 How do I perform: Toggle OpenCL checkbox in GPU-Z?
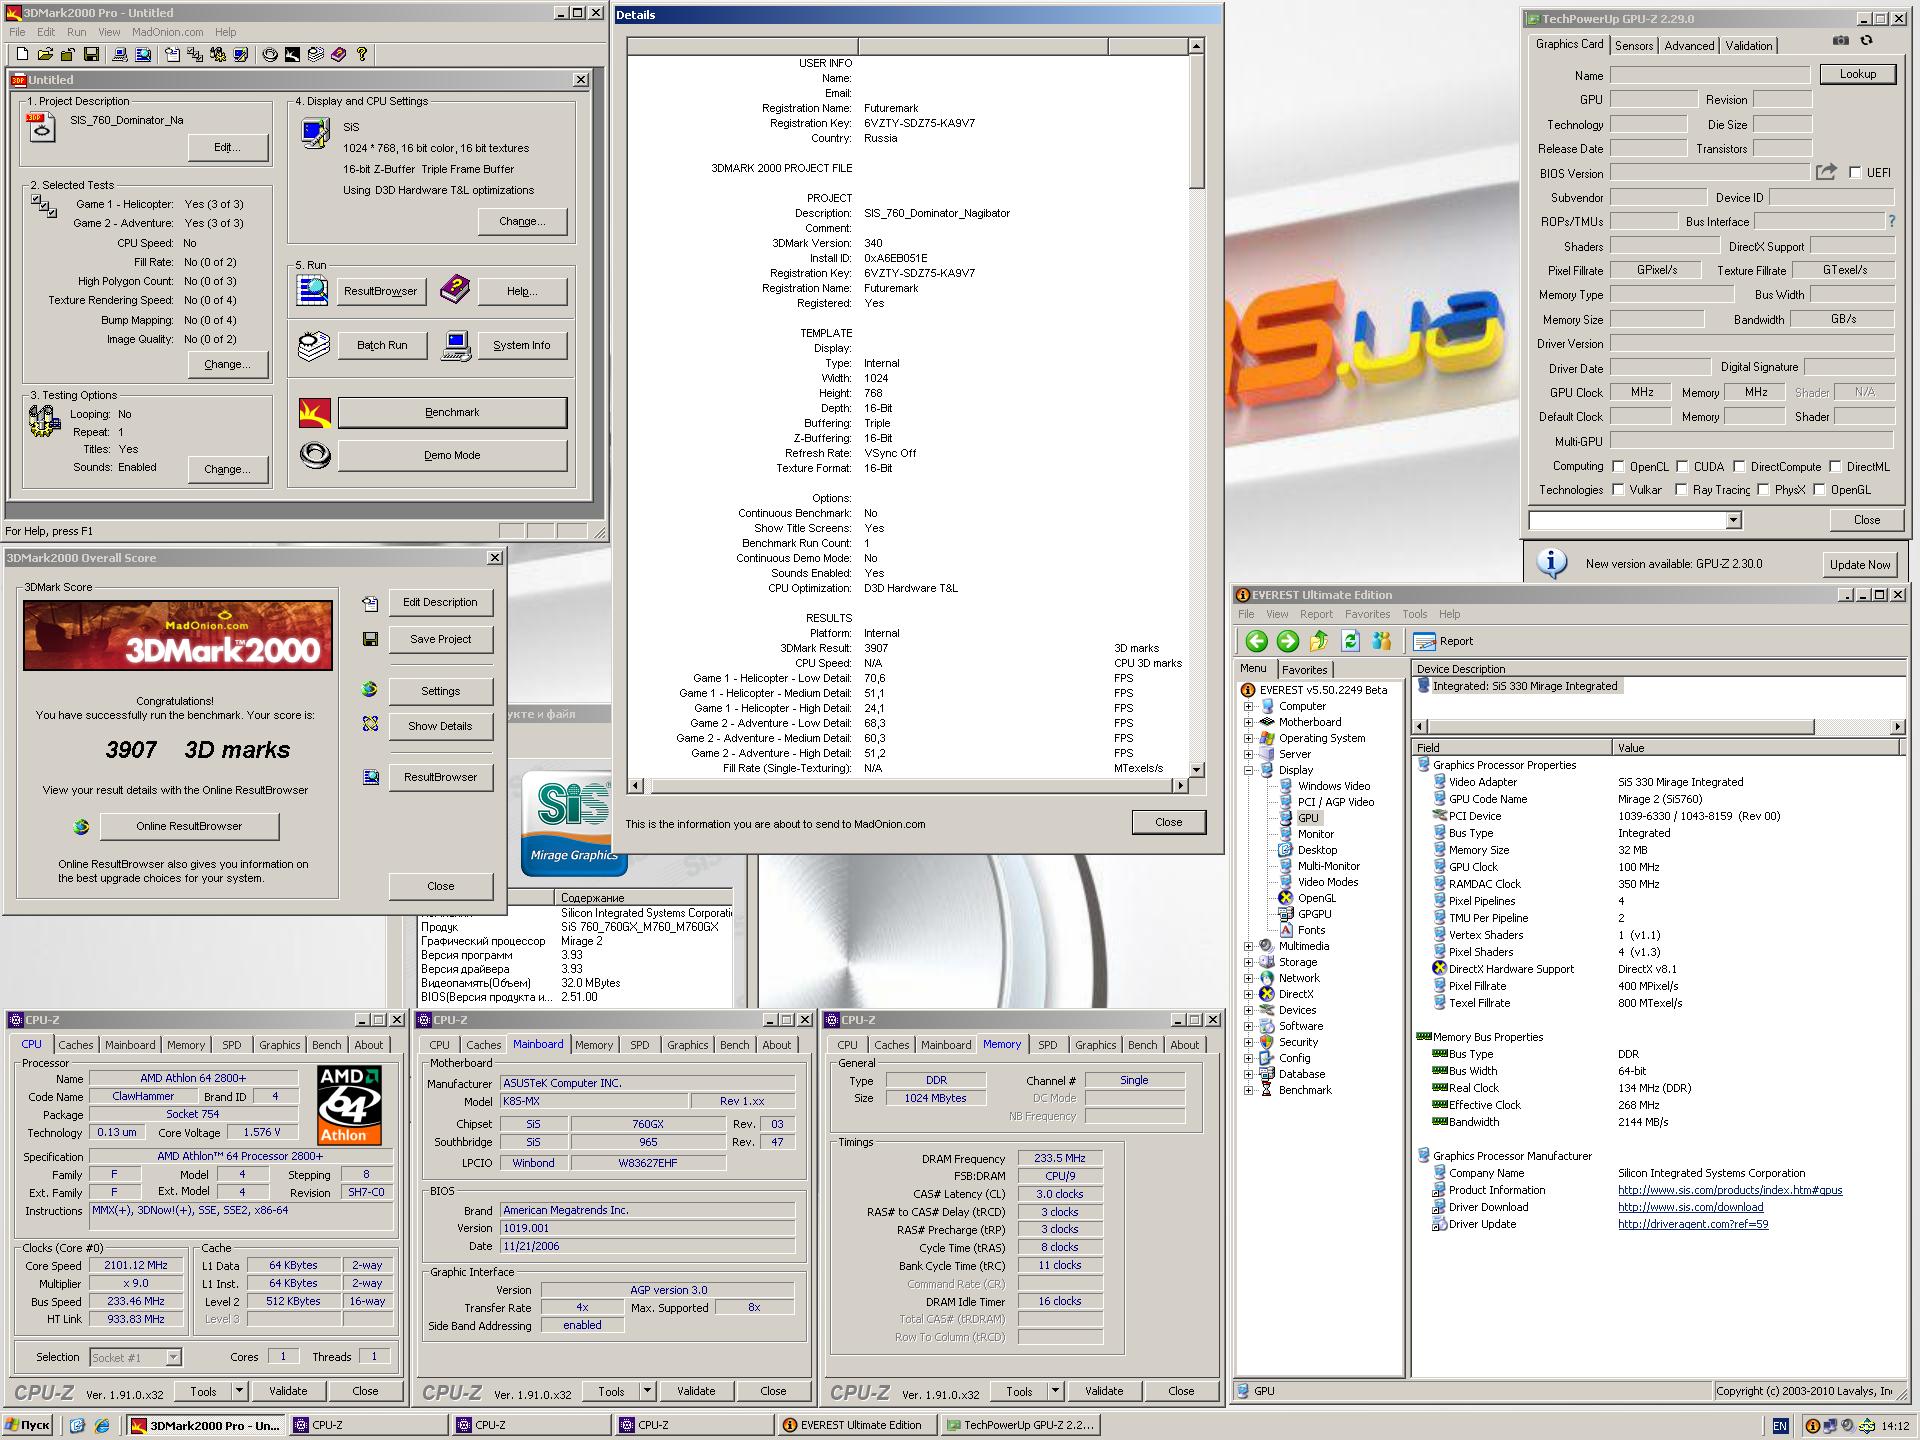click(1618, 466)
